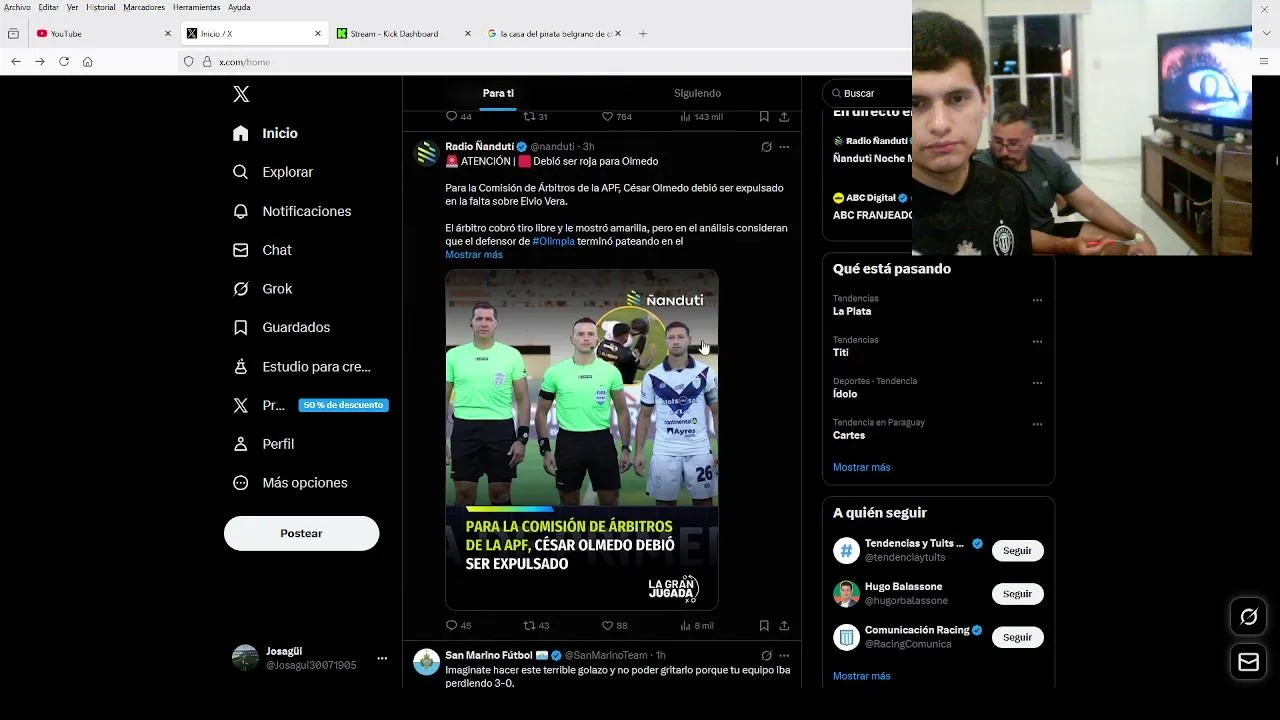Screen dimensions: 1280x720
Task: Repost the post above with 31 reposts
Action: pyautogui.click(x=536, y=117)
